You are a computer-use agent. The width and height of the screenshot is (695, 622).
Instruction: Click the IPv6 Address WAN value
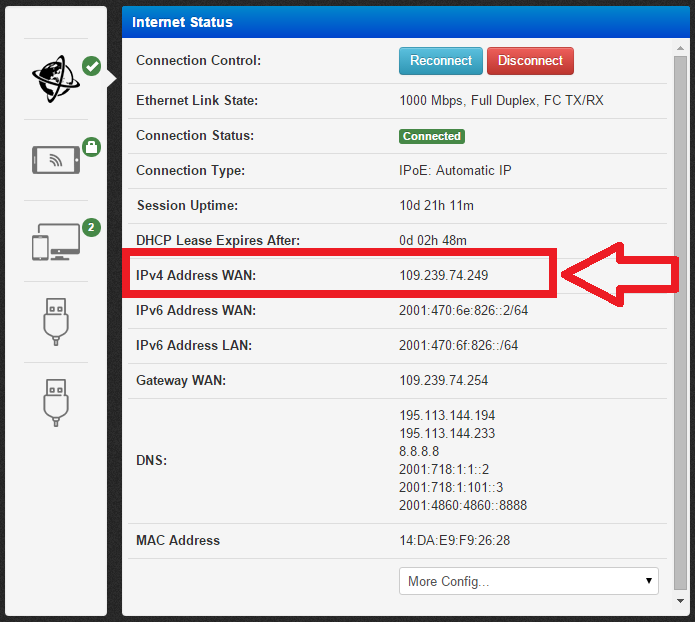[463, 311]
